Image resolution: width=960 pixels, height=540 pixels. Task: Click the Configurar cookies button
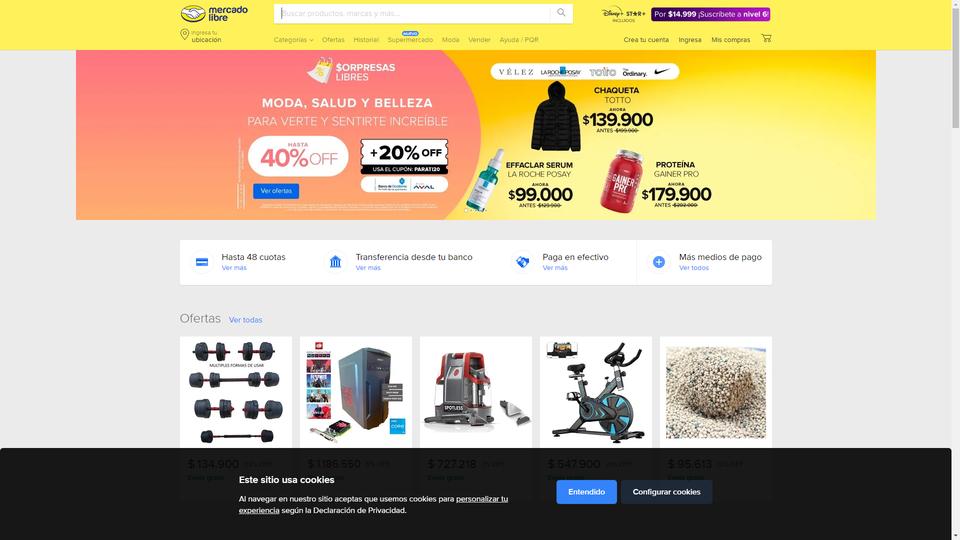(666, 492)
